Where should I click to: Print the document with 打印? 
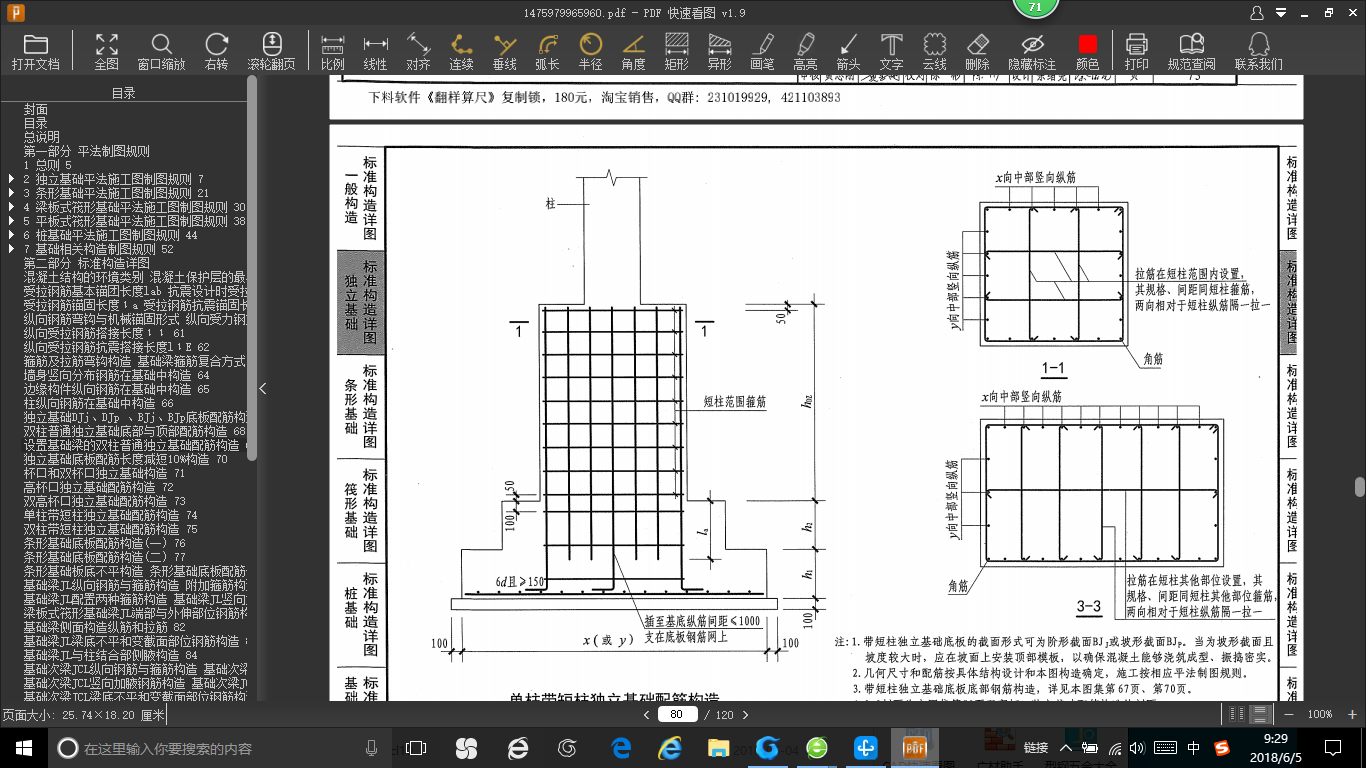point(1136,52)
